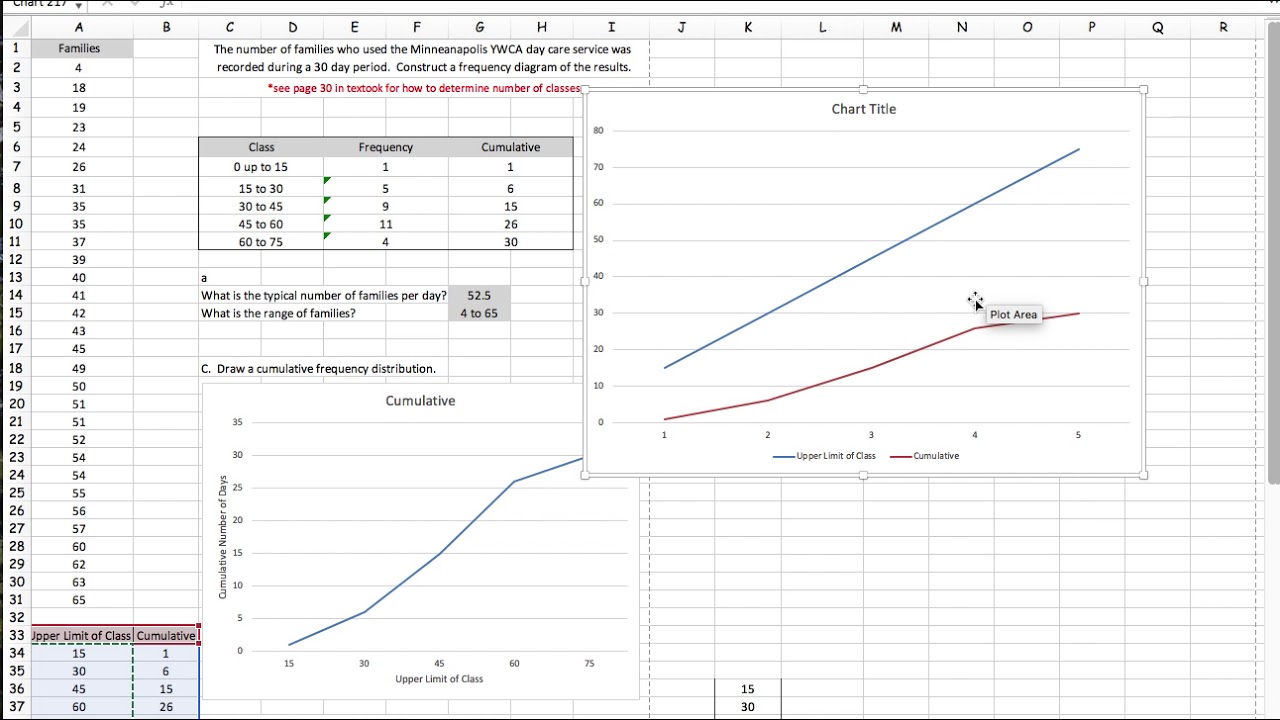Select the '15 to 30' class cell
This screenshot has width=1280, height=720.
pos(261,188)
